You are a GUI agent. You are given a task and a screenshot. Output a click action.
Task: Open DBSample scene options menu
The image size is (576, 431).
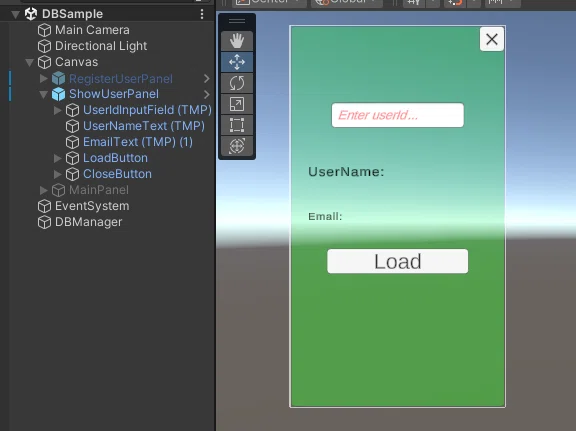click(x=202, y=14)
